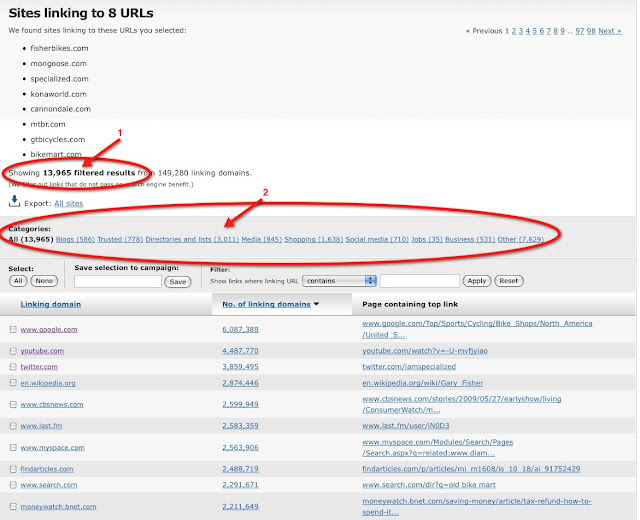Open the 'contains' filter dropdown
640x520 pixels.
339,281
